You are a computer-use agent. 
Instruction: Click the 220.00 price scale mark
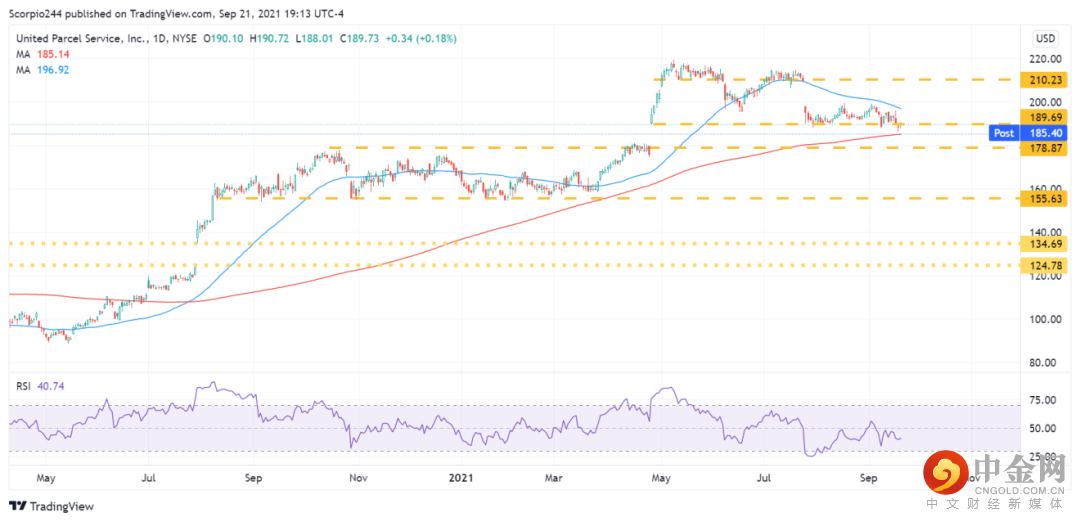coord(1045,59)
